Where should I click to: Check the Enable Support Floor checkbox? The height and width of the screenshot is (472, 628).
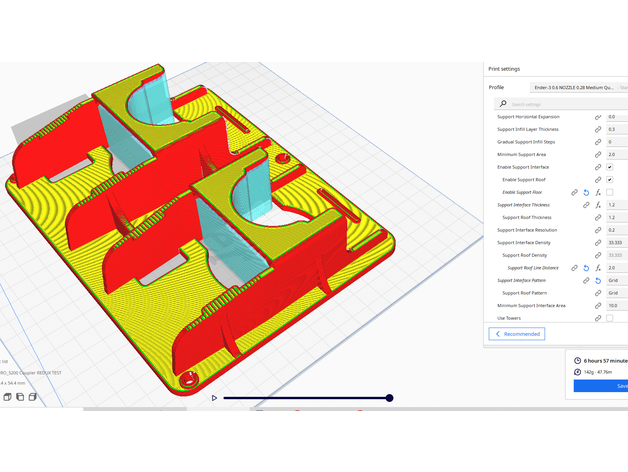(x=610, y=192)
